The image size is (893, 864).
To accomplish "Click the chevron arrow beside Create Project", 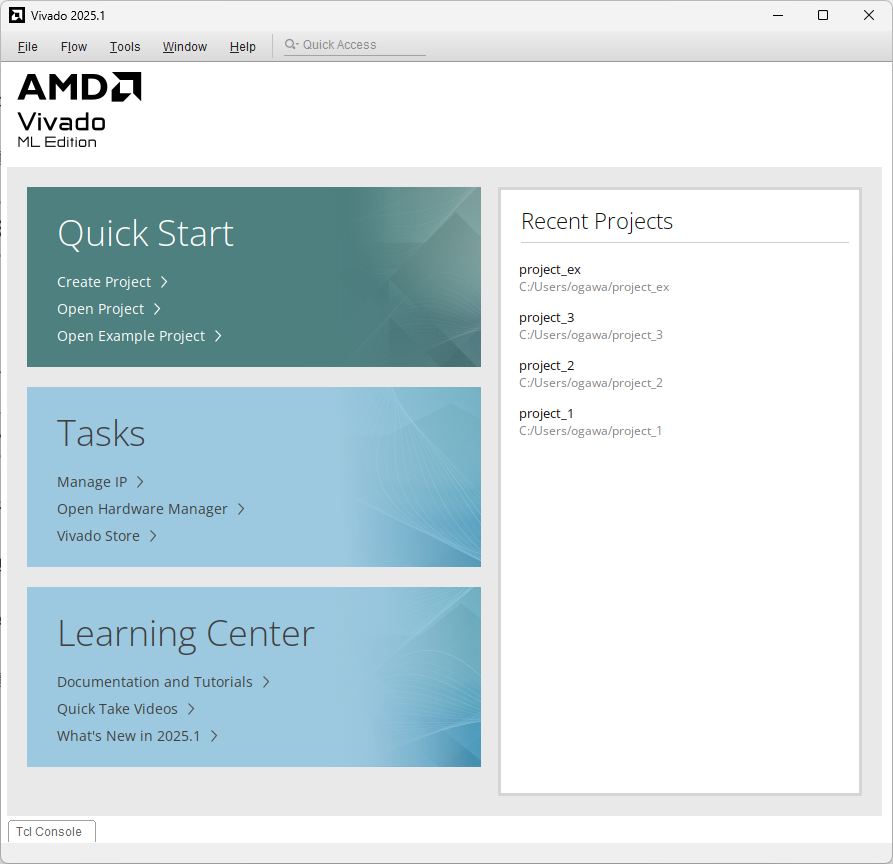I will [164, 282].
